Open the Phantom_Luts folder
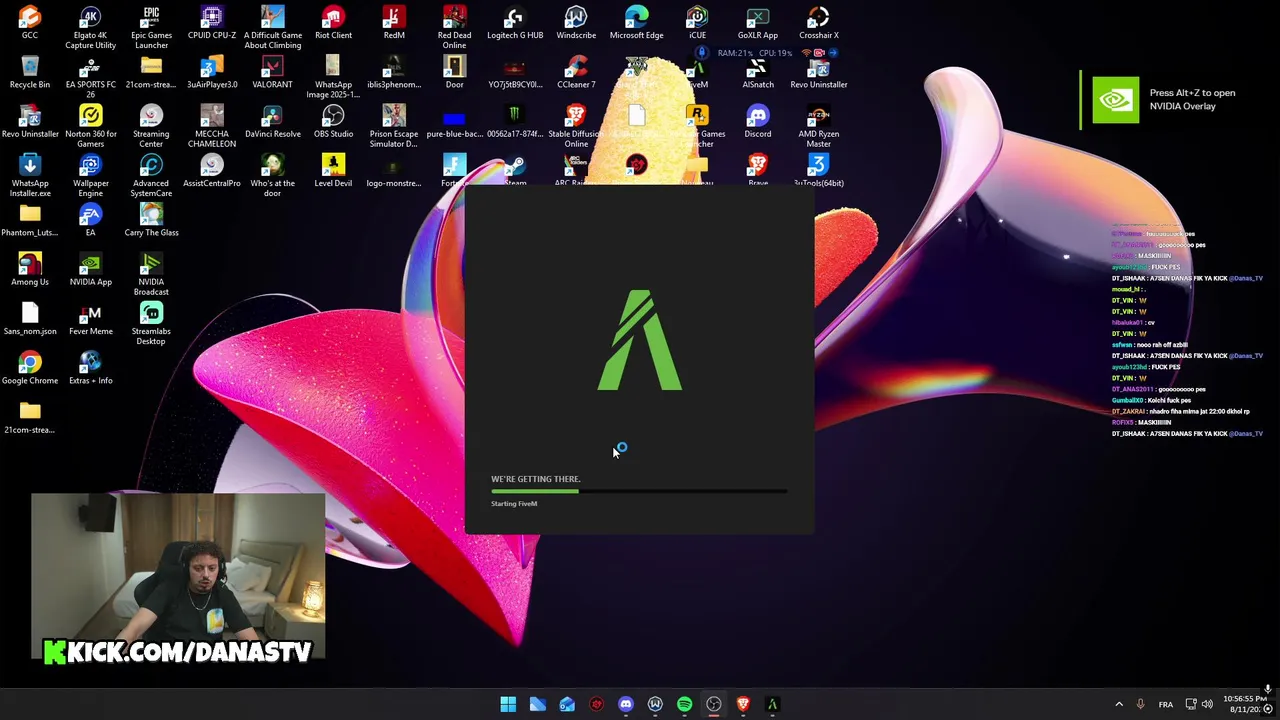This screenshot has height=720, width=1280. 30,219
